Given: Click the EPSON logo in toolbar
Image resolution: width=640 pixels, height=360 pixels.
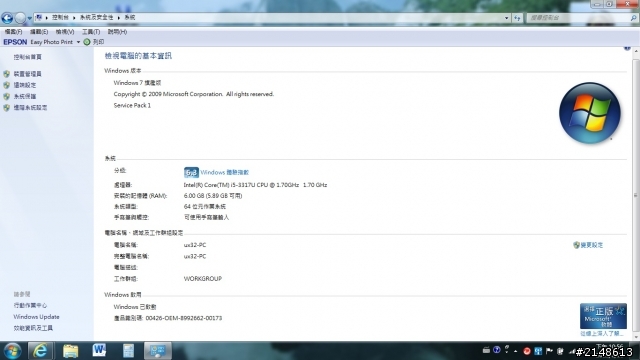Looking at the screenshot, I should (x=15, y=42).
